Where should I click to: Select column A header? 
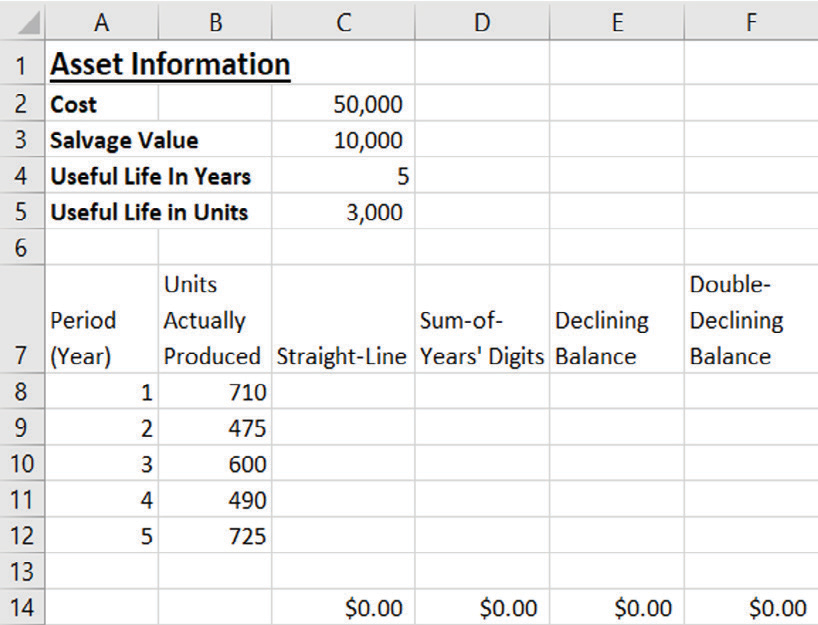coord(102,20)
